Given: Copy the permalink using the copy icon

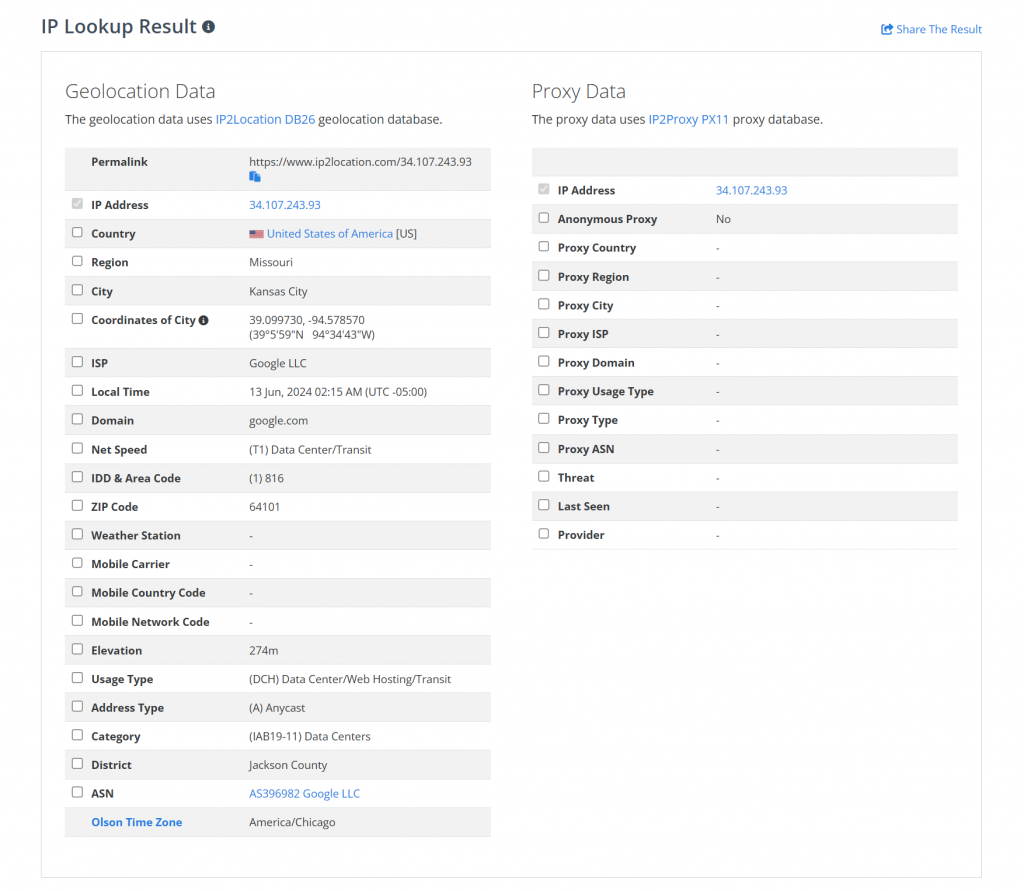Looking at the screenshot, I should 255,177.
